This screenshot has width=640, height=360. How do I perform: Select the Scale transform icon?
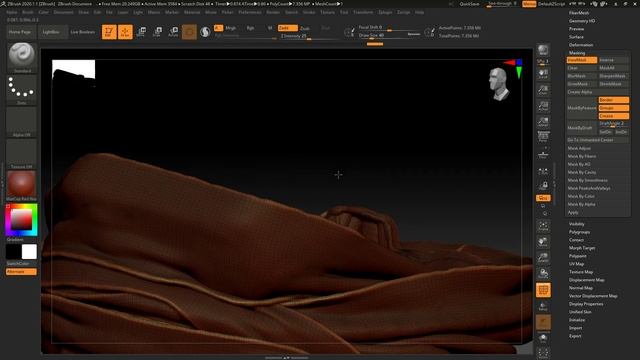pyautogui.click(x=157, y=32)
